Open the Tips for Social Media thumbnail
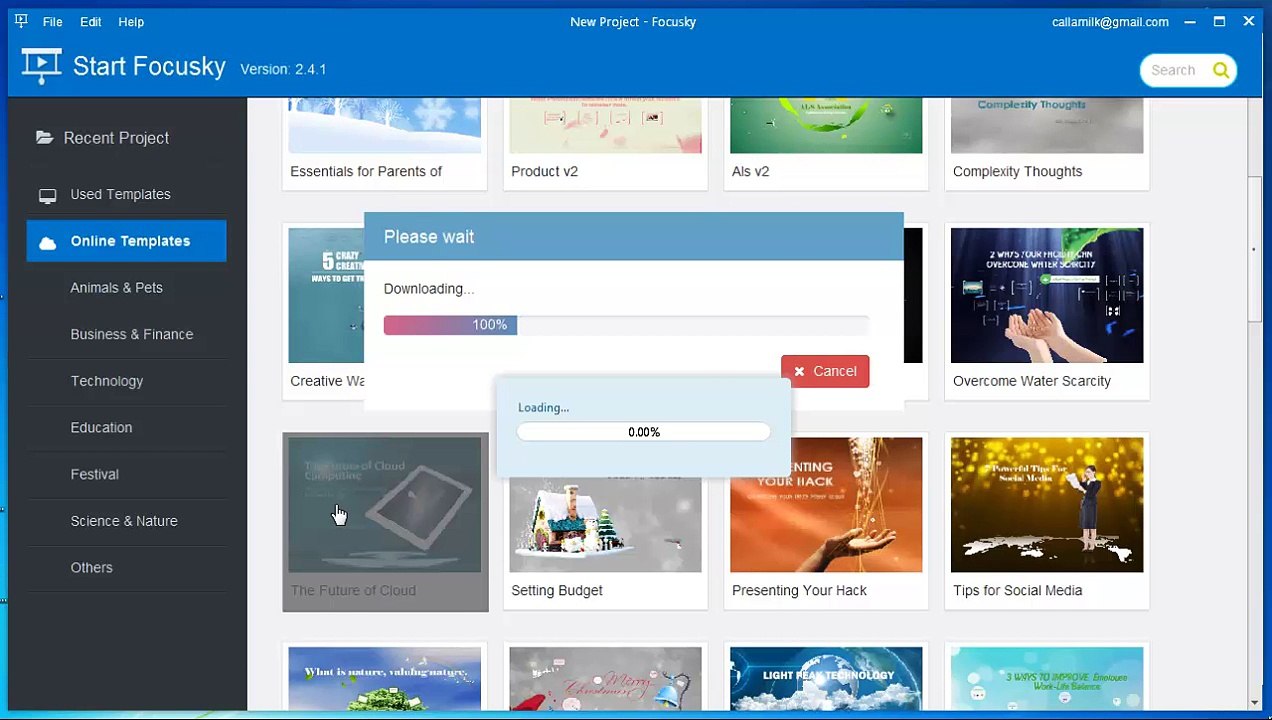1272x720 pixels. 1047,505
